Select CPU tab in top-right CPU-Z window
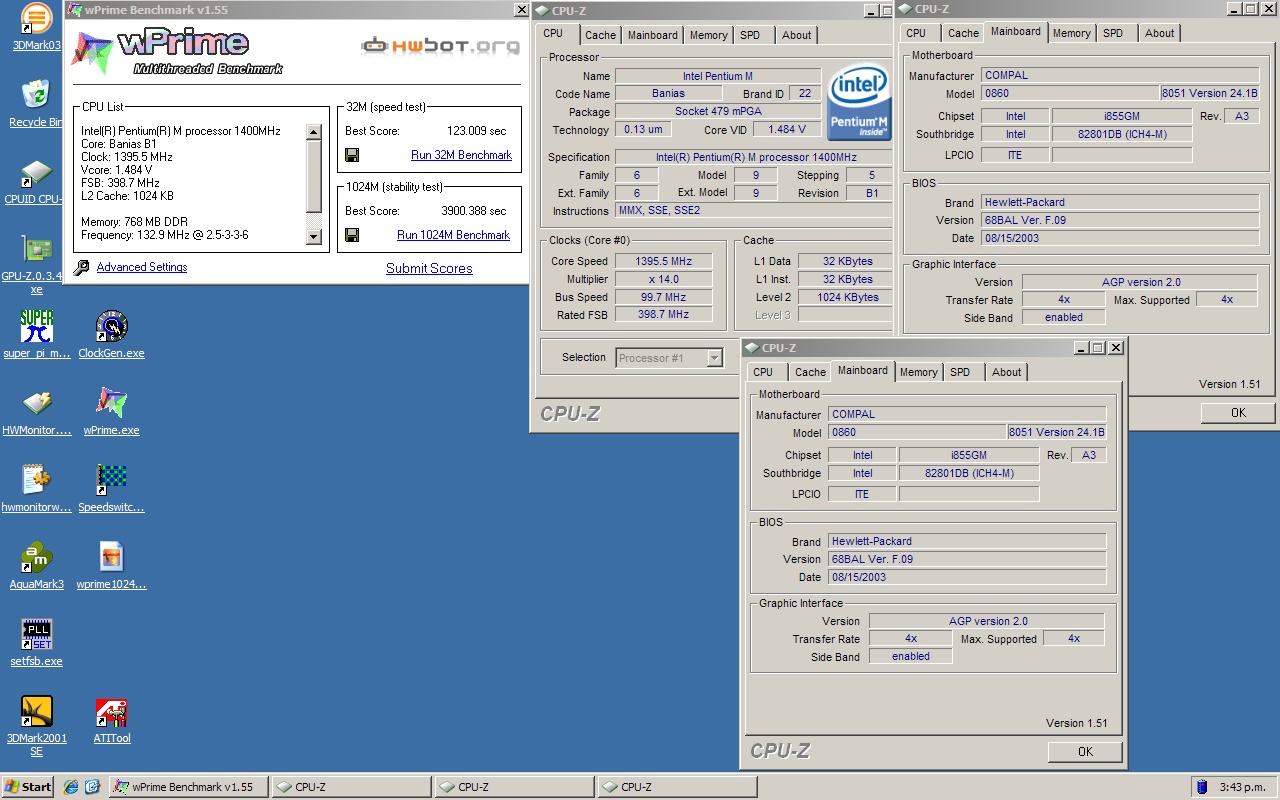Image resolution: width=1280 pixels, height=800 pixels. coord(916,33)
